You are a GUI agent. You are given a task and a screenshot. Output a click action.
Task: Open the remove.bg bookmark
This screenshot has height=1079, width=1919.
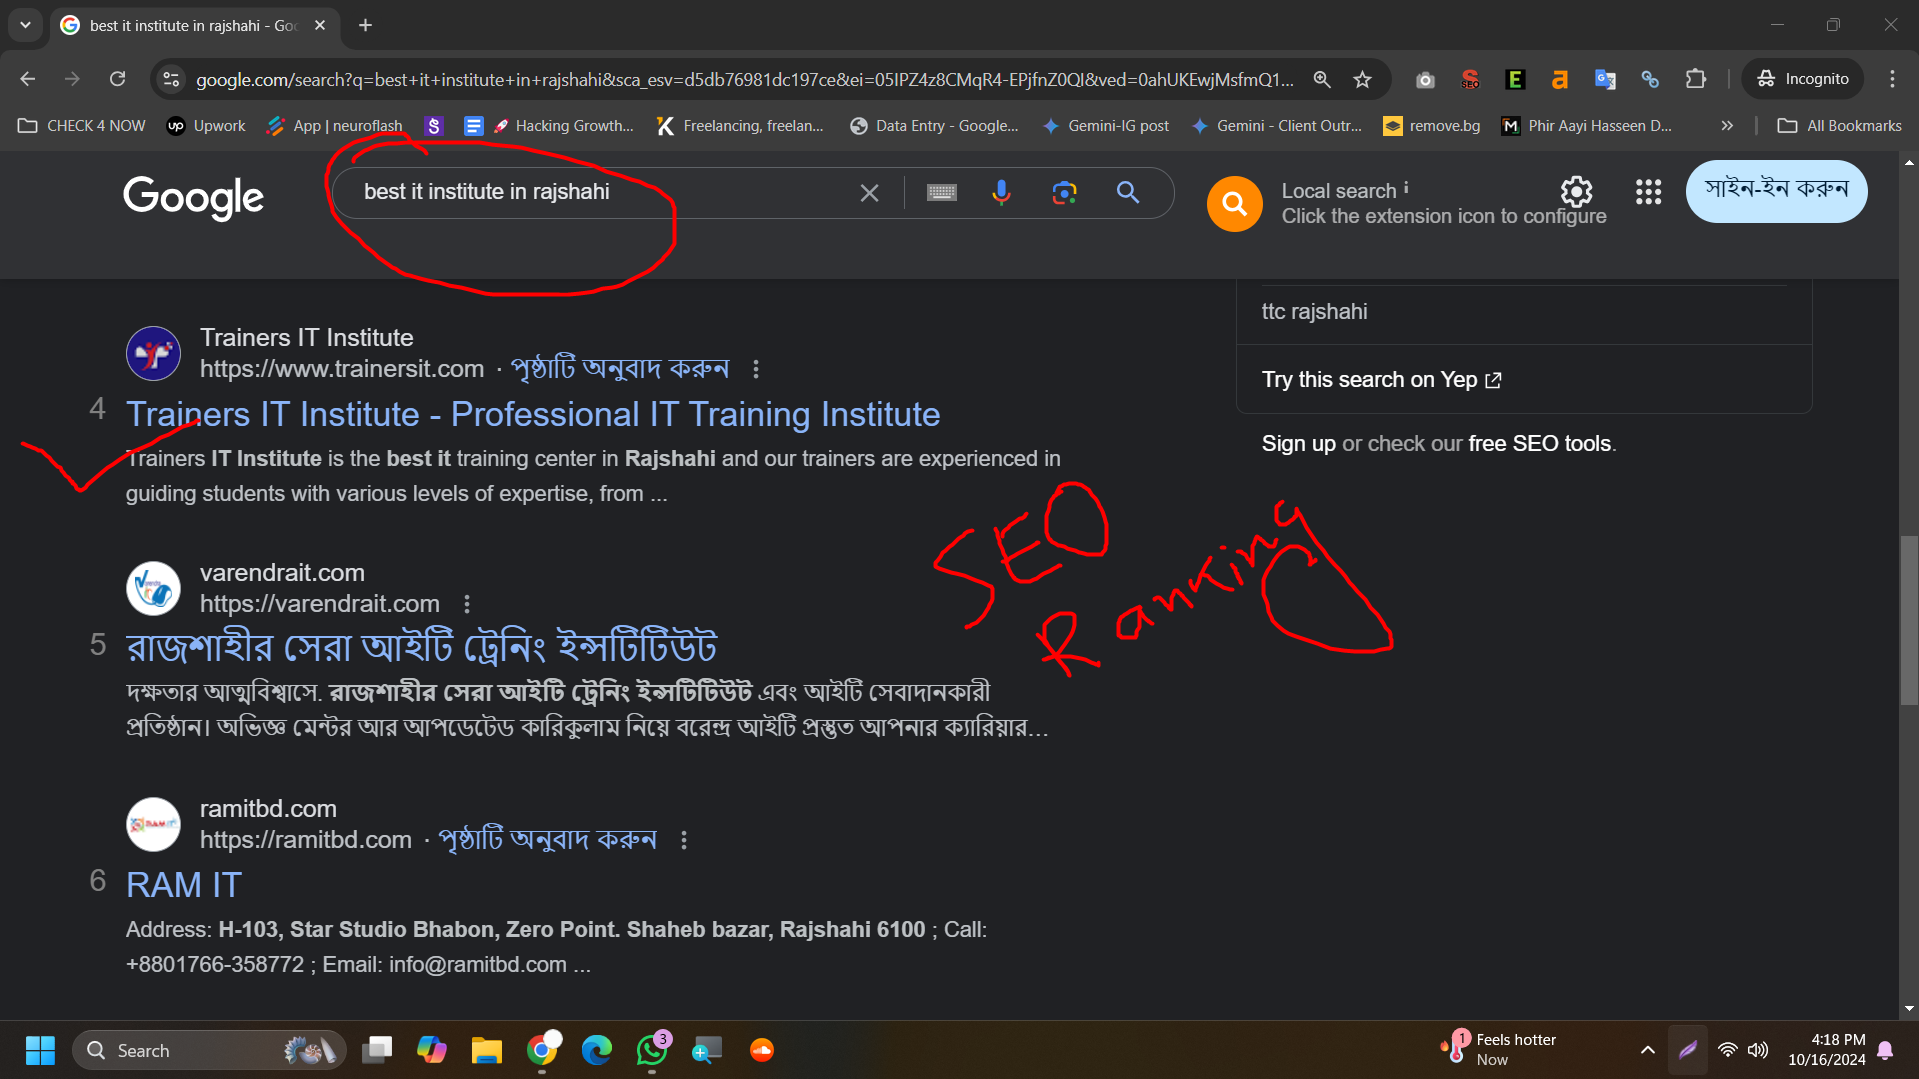1432,126
